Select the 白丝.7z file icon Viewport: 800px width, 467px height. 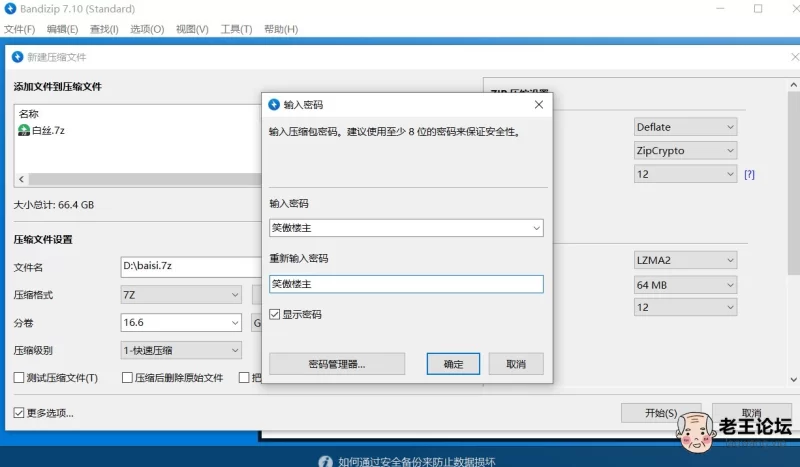(x=24, y=131)
